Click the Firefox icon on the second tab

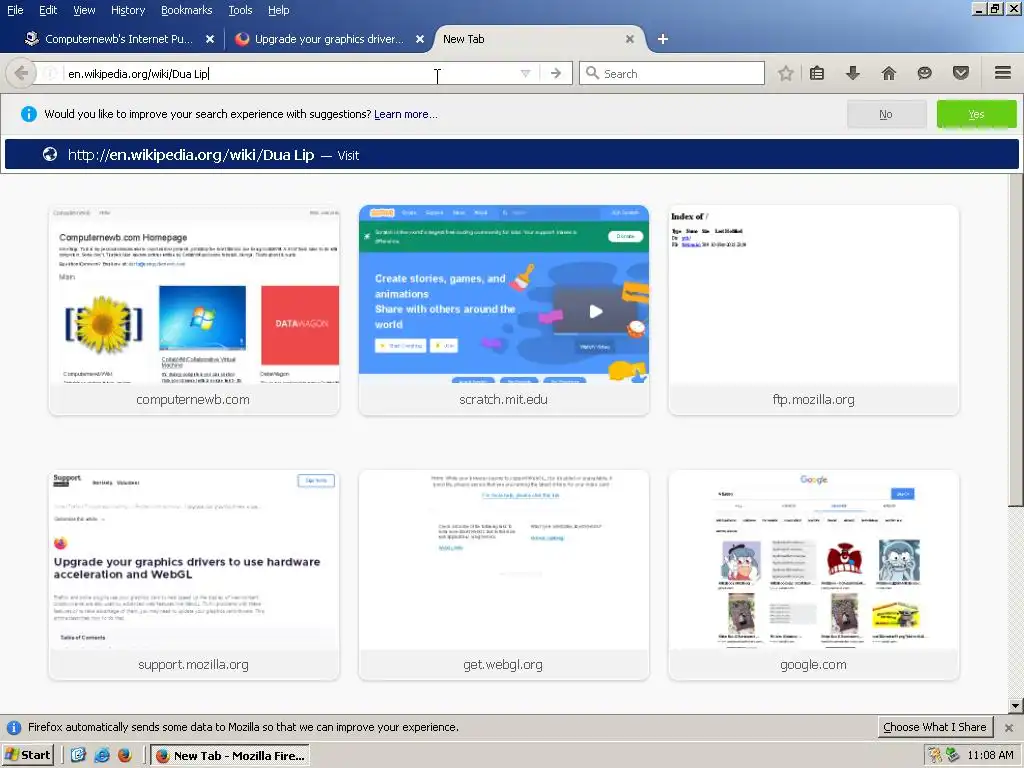tap(242, 39)
